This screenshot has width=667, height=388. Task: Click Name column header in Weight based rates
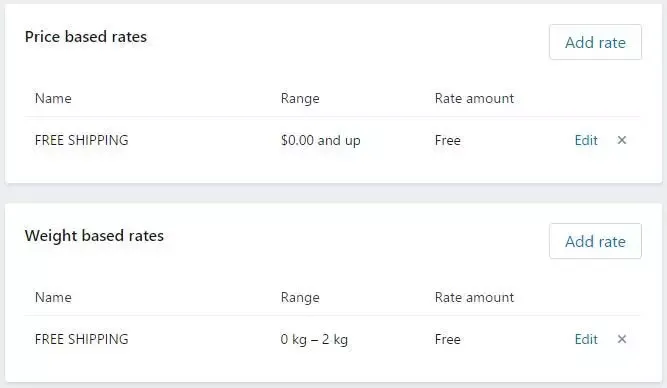pyautogui.click(x=53, y=297)
